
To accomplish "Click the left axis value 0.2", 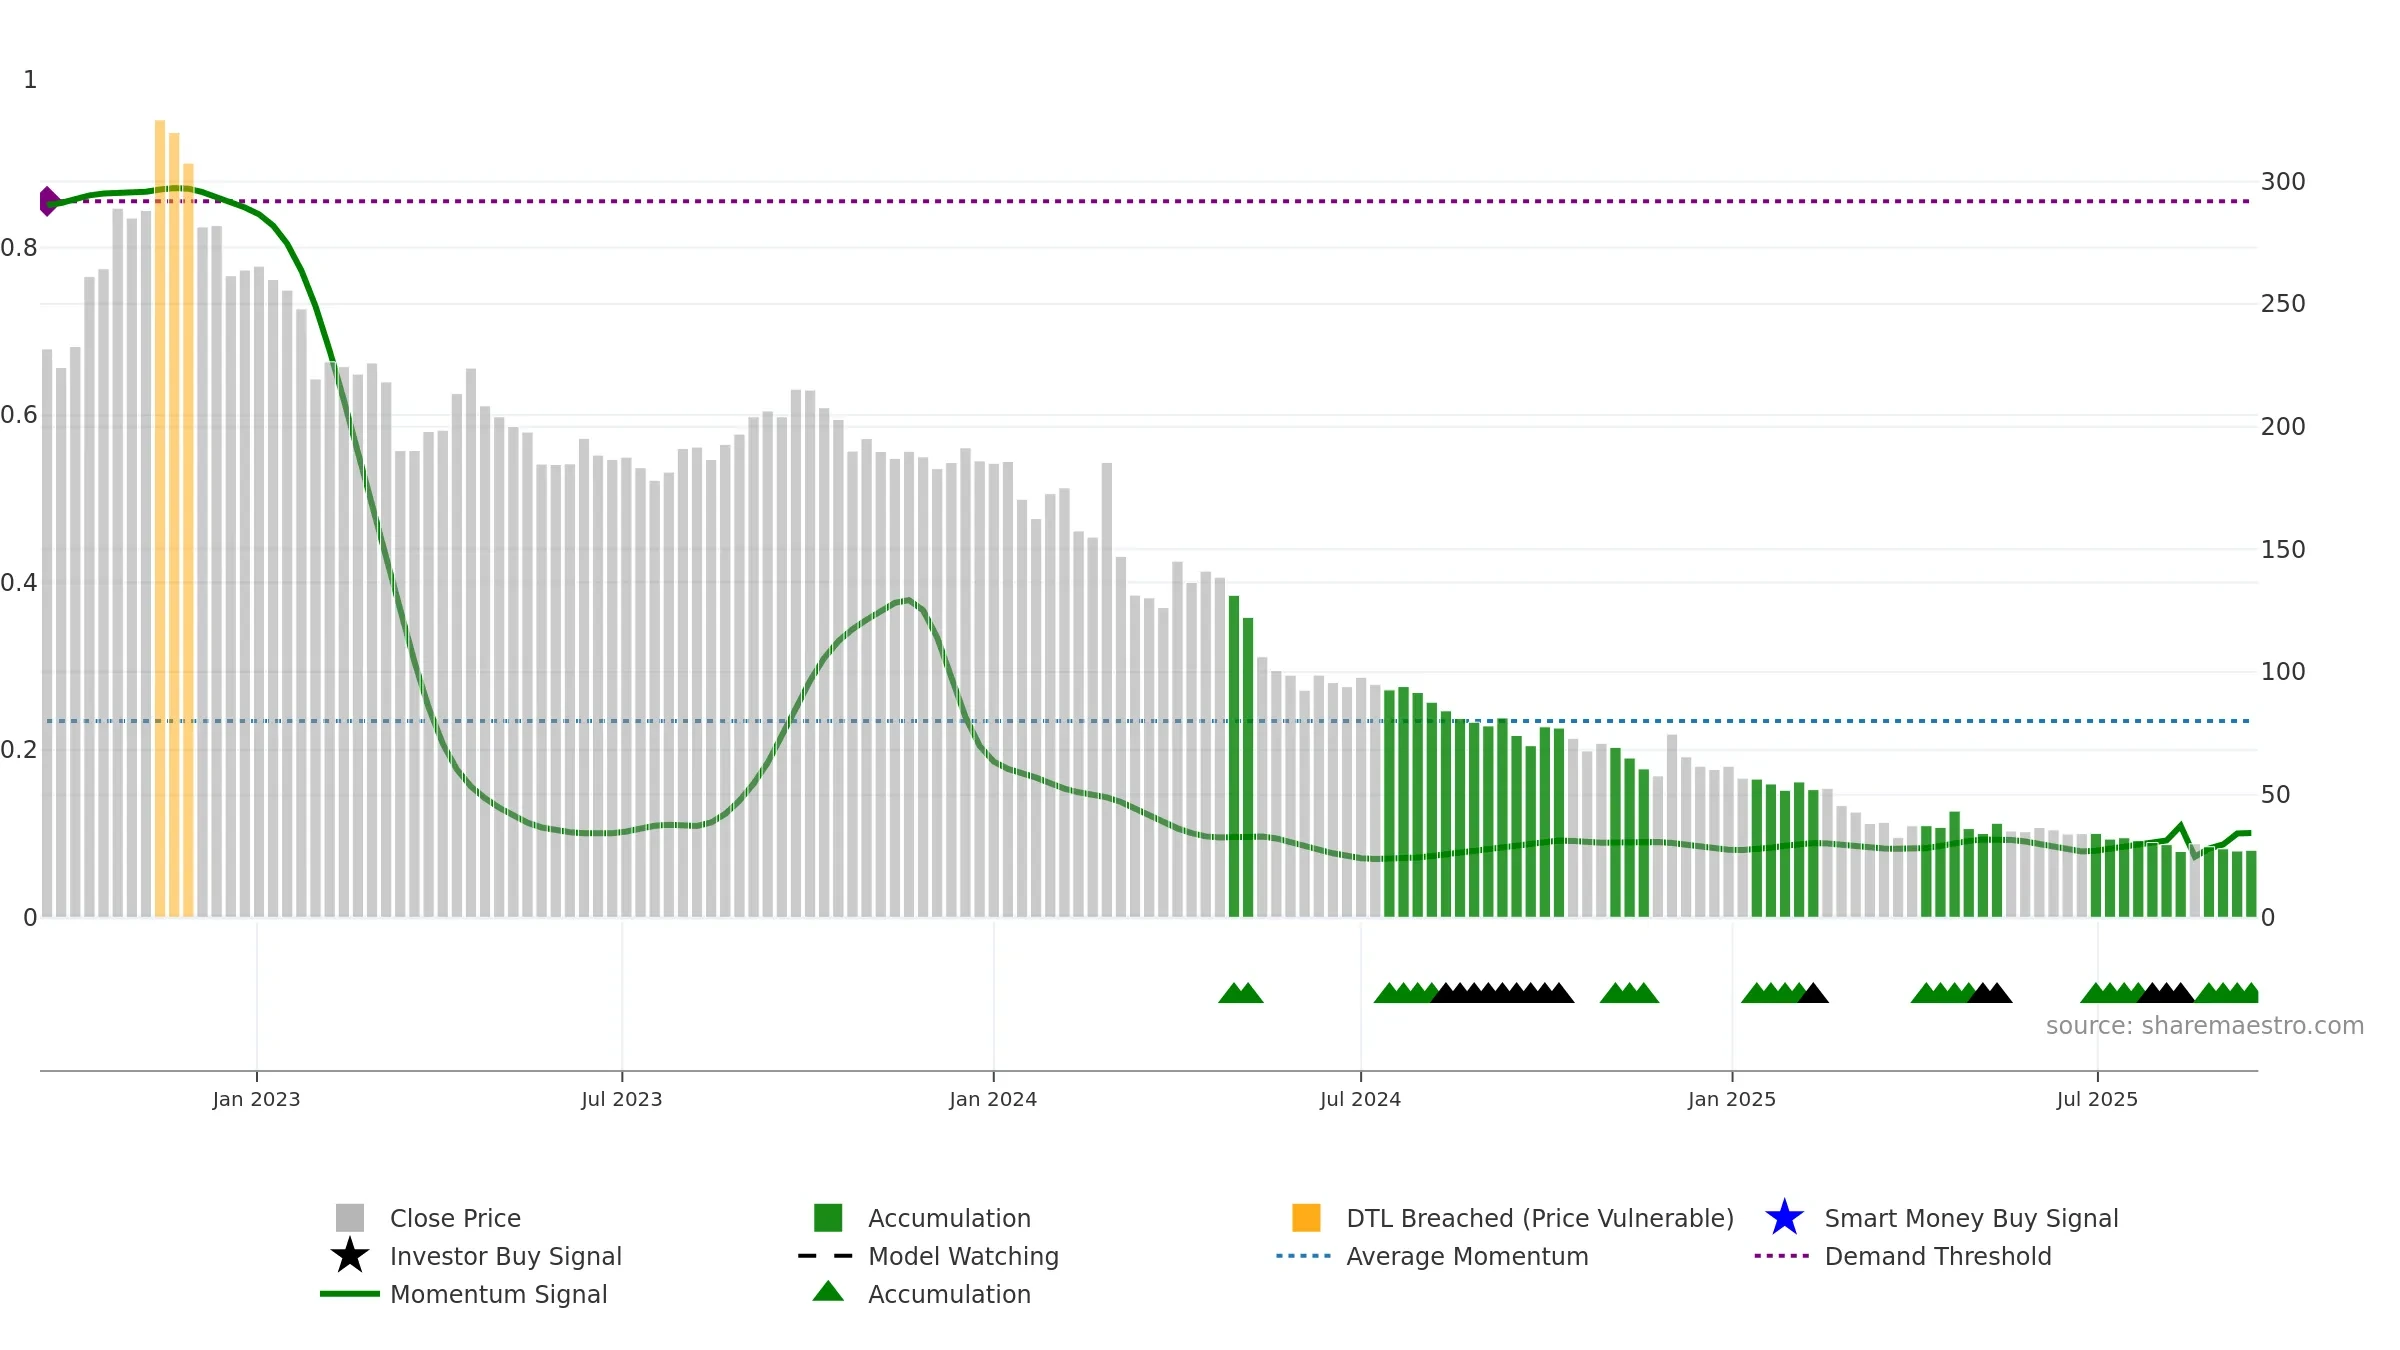I will pos(18,750).
